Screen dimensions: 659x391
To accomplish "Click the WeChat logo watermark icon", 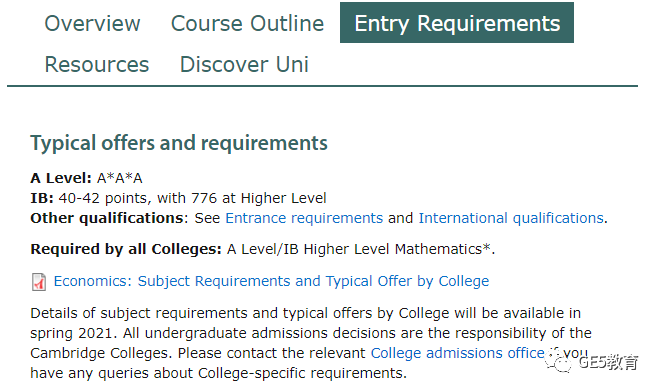I will tap(559, 362).
